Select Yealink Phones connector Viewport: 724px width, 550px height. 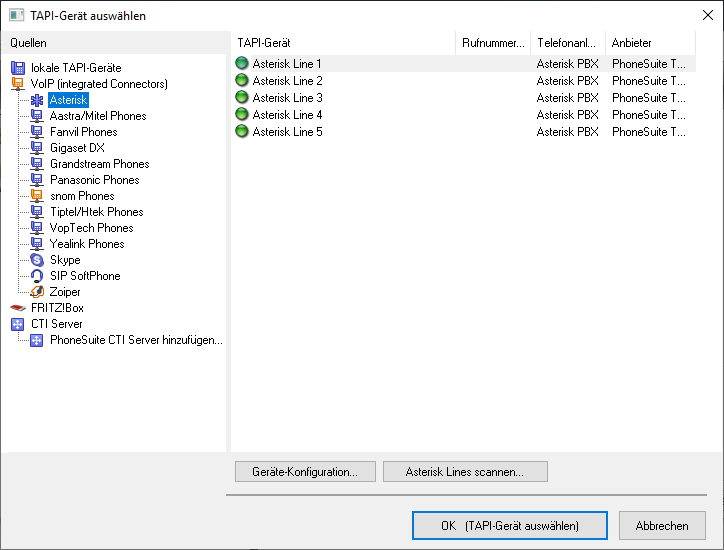click(x=87, y=244)
